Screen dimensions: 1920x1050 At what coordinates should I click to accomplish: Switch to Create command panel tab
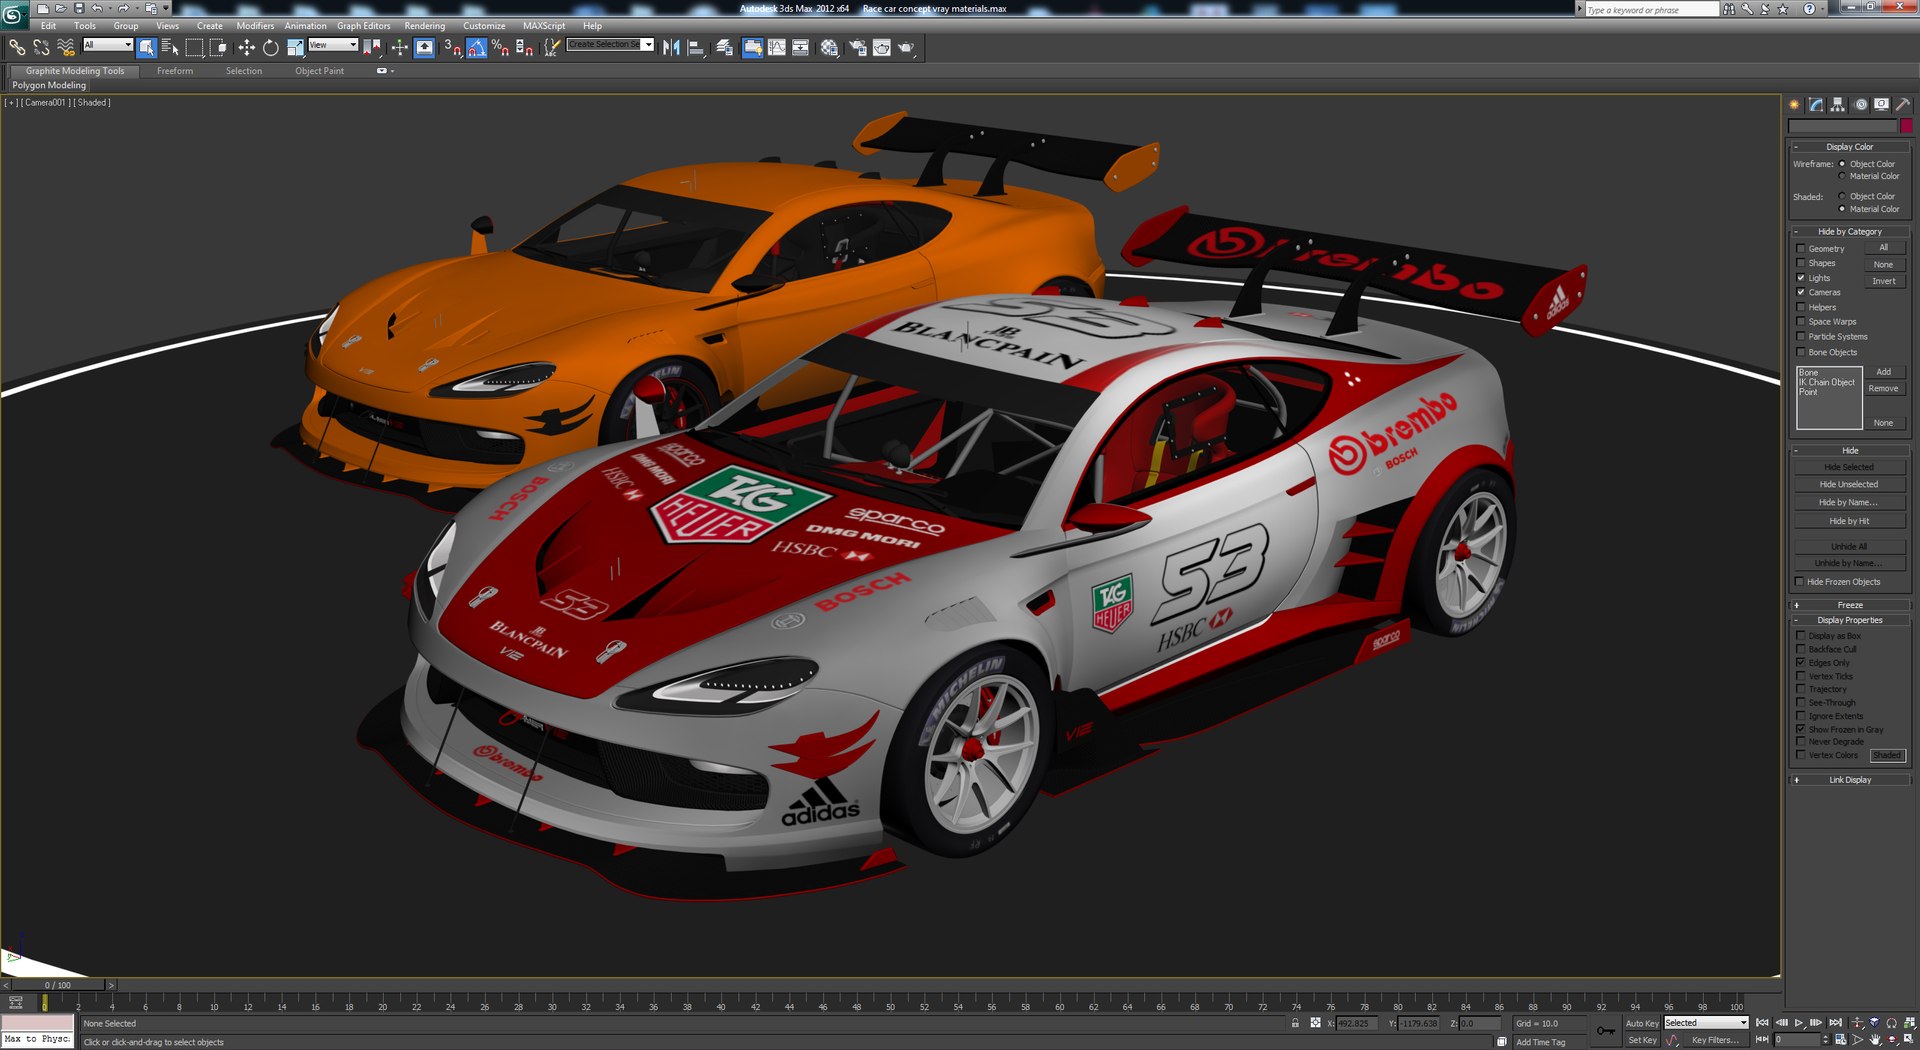[x=1795, y=104]
